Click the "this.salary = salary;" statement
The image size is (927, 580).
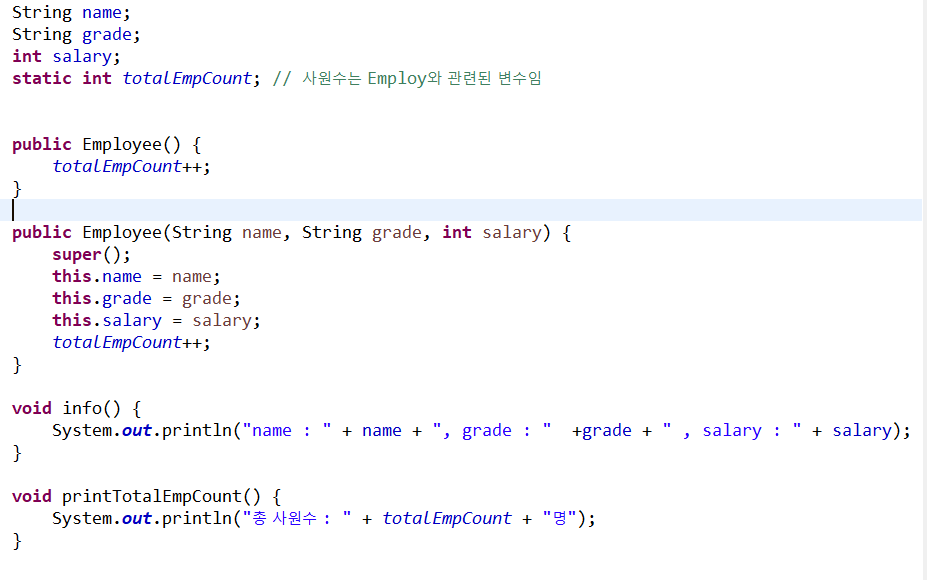pyautogui.click(x=156, y=320)
